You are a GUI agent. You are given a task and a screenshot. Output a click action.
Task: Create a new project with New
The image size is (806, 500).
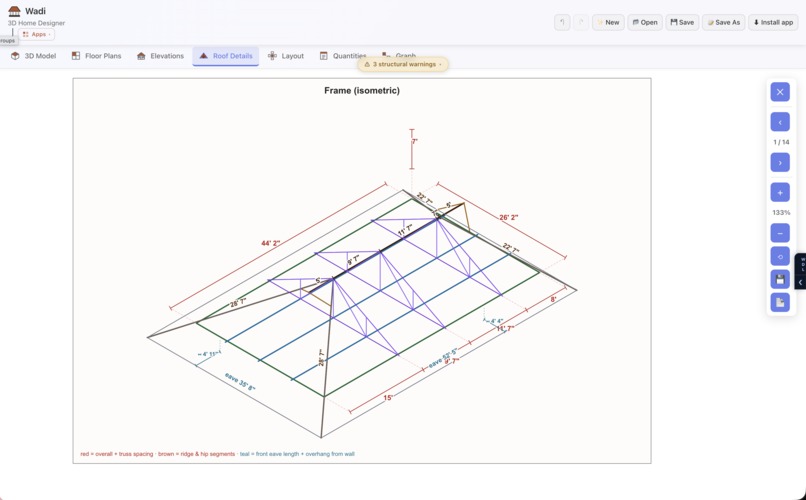pos(608,22)
